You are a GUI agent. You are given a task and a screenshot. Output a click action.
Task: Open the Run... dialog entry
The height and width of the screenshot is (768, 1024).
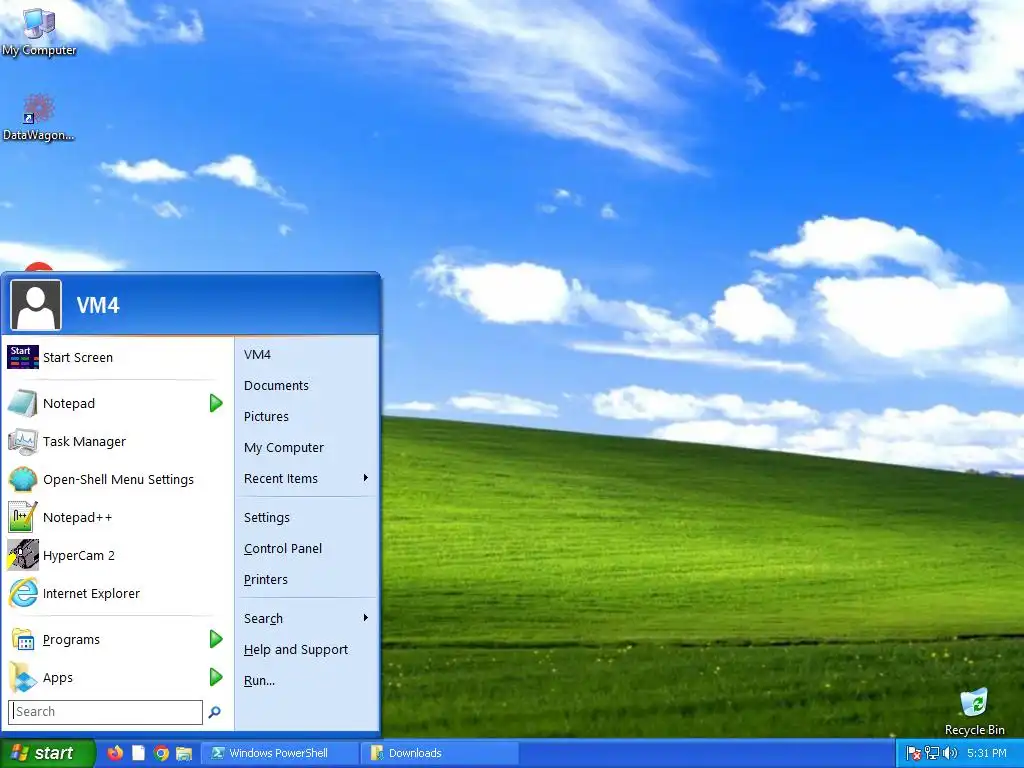(259, 680)
